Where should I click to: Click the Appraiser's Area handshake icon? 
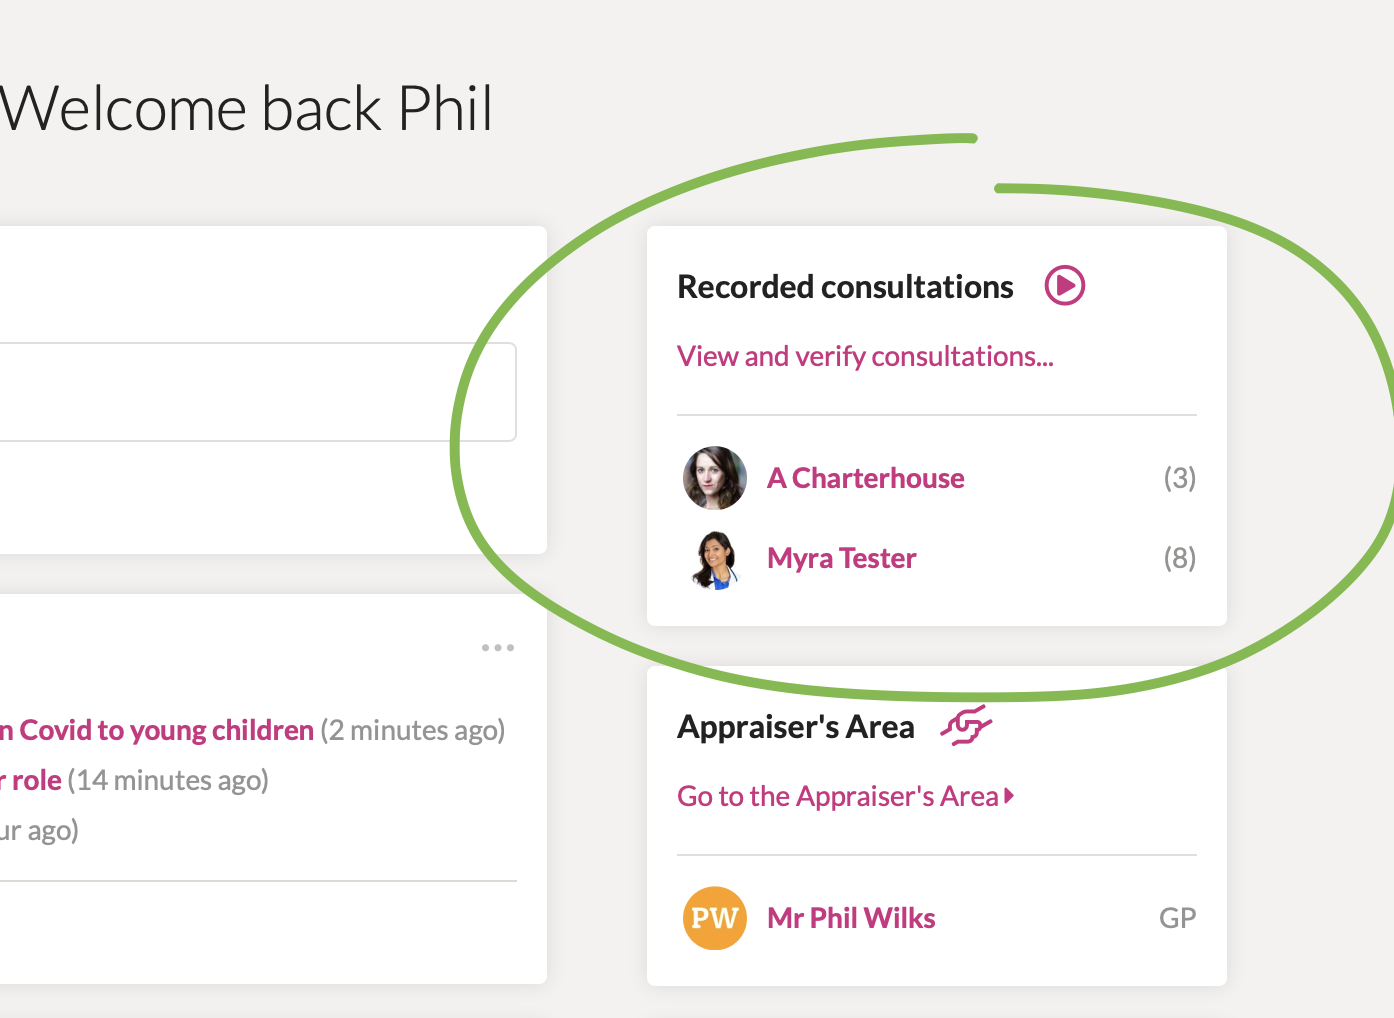pos(966,726)
